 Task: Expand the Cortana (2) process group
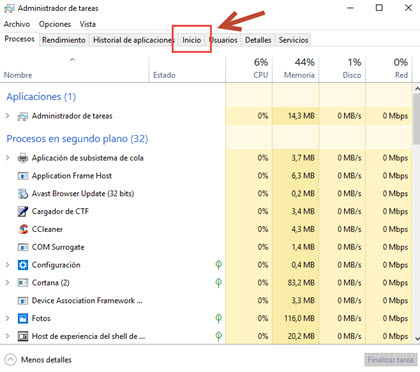(8, 283)
